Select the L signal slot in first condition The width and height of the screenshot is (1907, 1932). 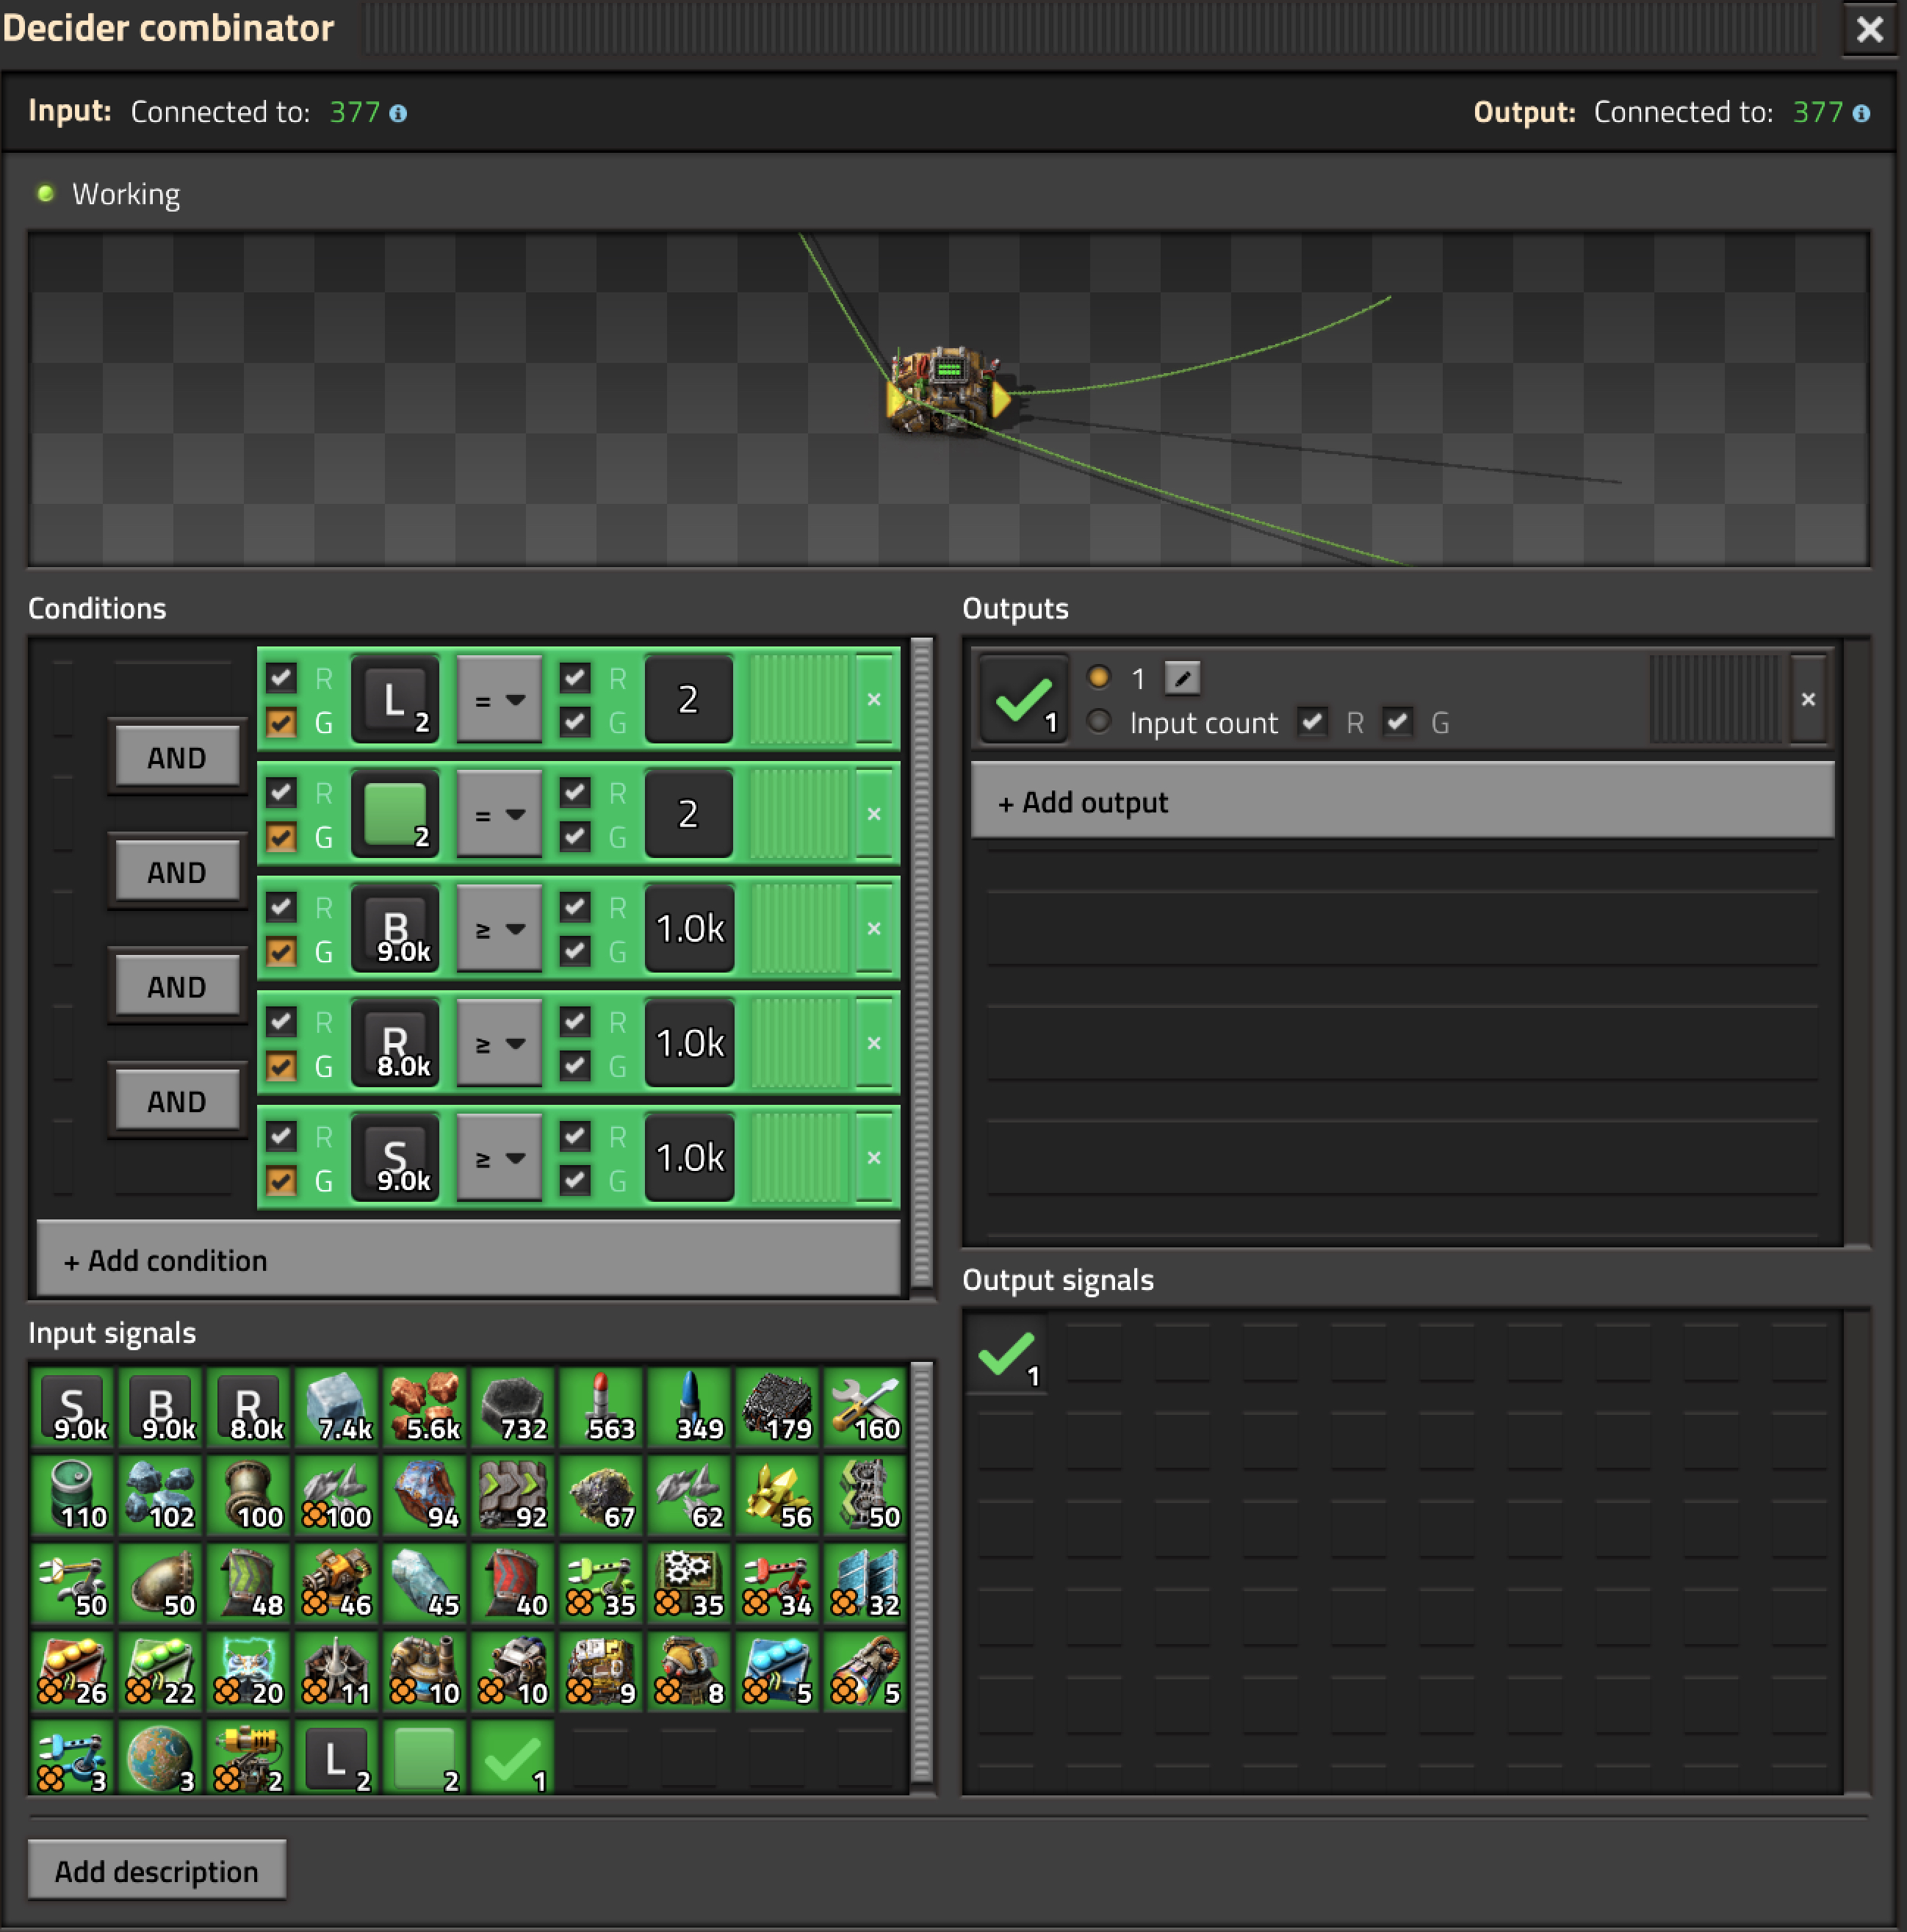pyautogui.click(x=395, y=699)
